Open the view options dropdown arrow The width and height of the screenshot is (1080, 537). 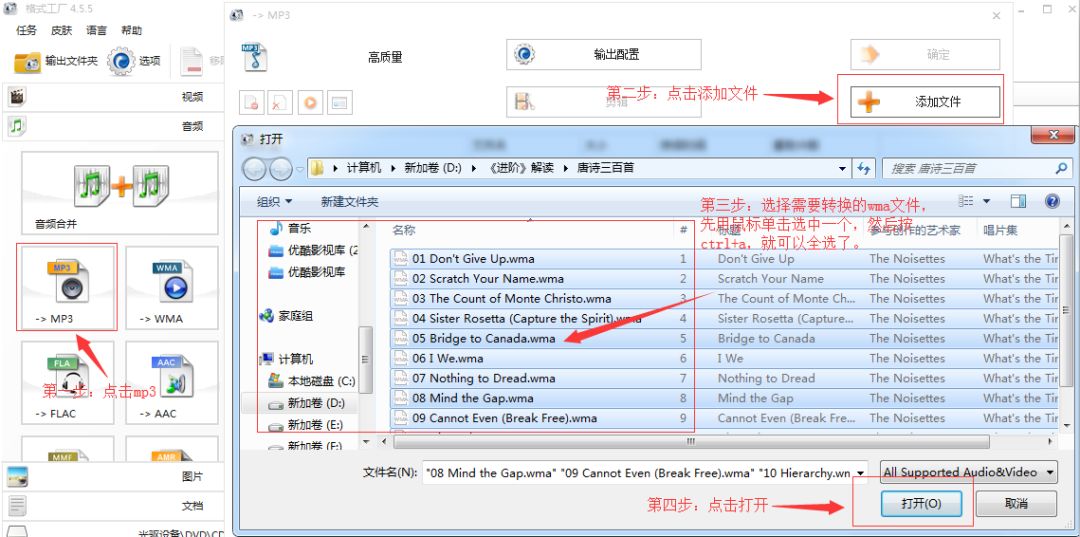[x=986, y=202]
